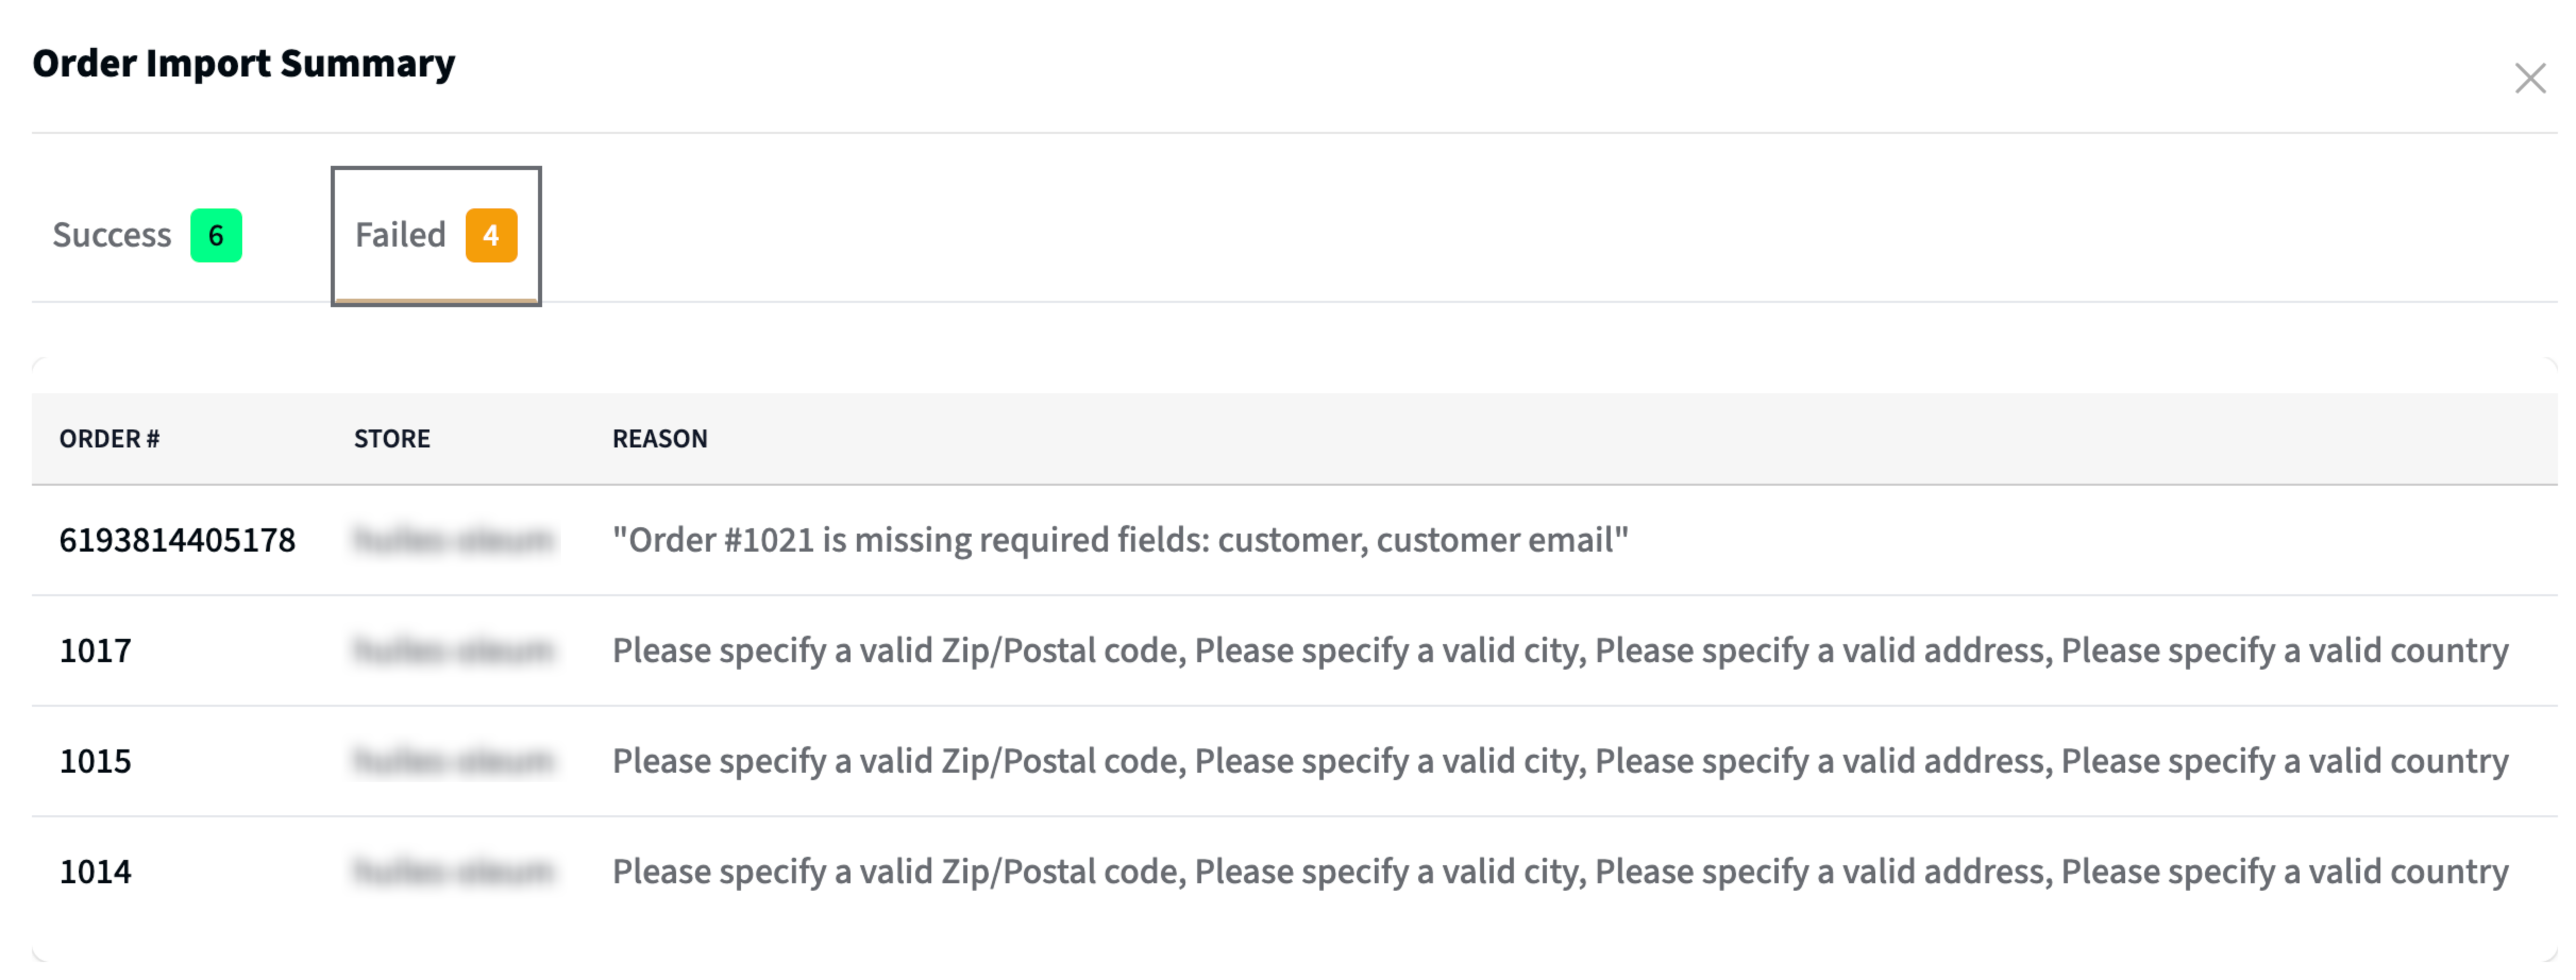Click the failure reason for order 1017
Screen dimensions: 2576x980
coord(1560,651)
